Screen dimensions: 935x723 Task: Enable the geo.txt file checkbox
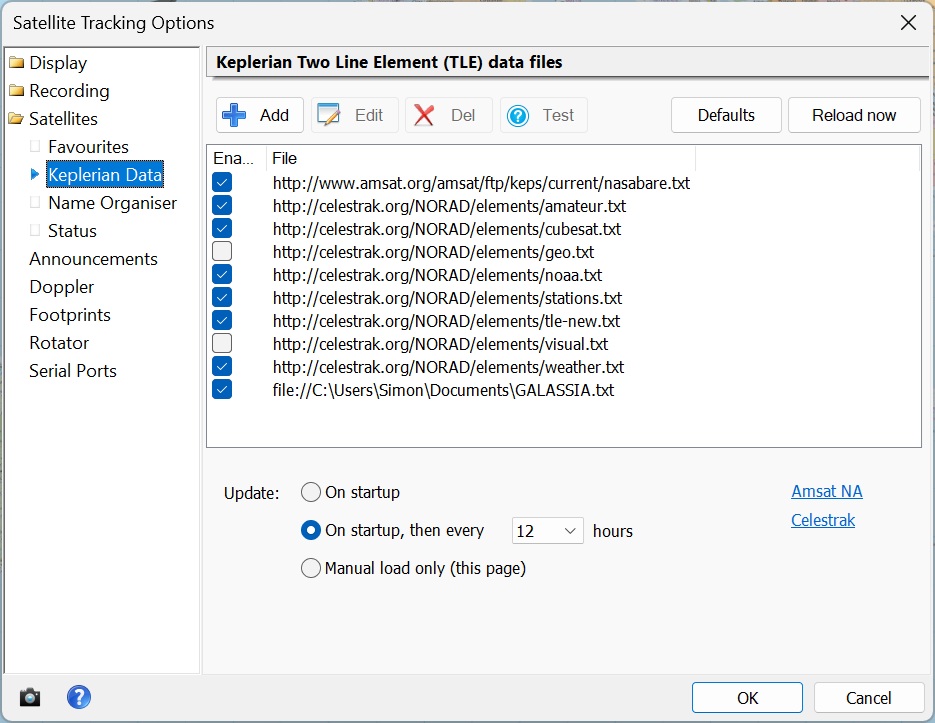(x=222, y=252)
